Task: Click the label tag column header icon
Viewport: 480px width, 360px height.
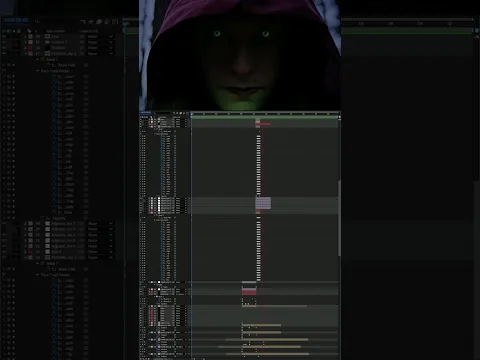Action: click(x=30, y=31)
